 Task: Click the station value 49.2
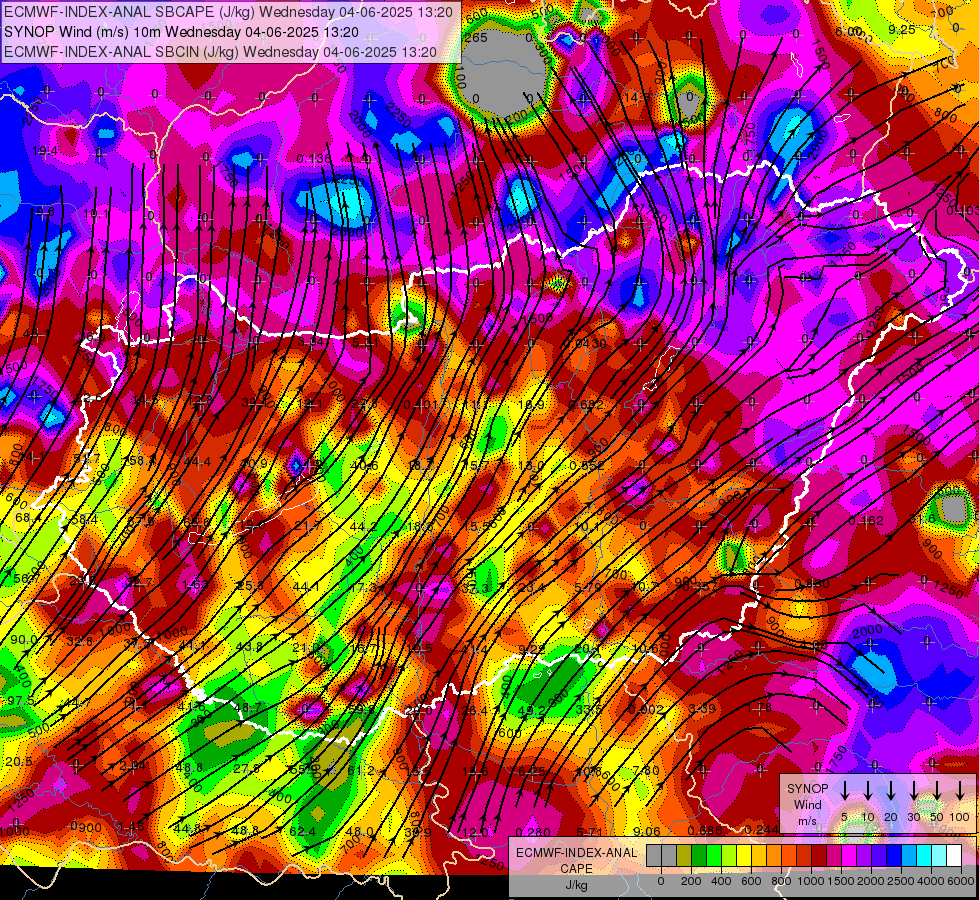tap(532, 711)
